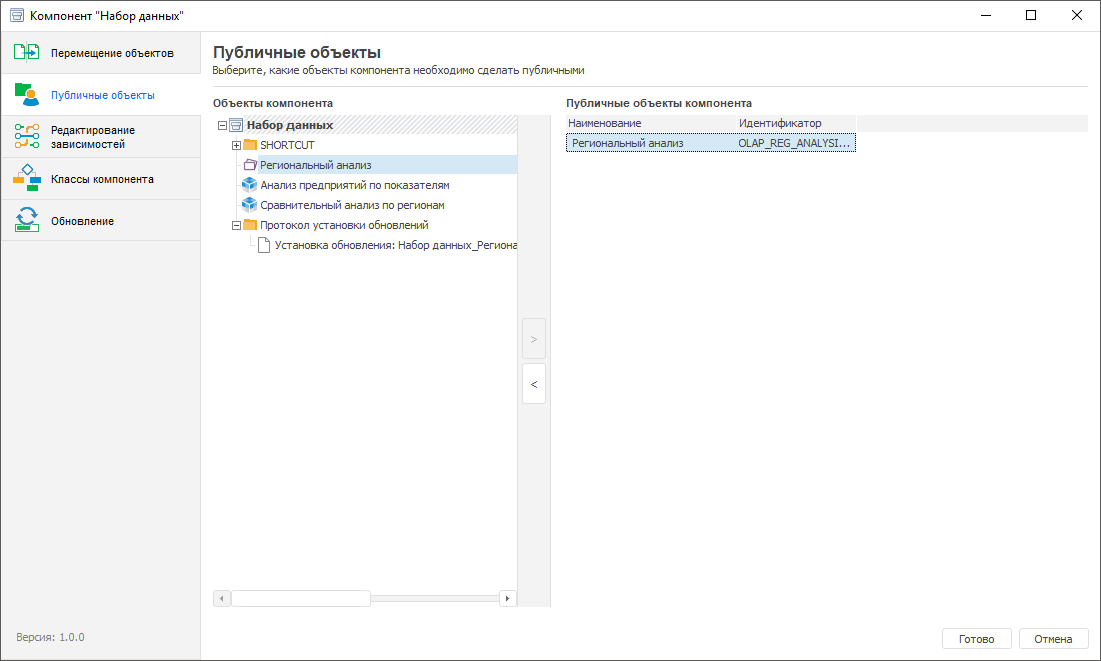The height and width of the screenshot is (661, 1101).
Task: Remove object with the < arrow button
Action: tap(534, 384)
